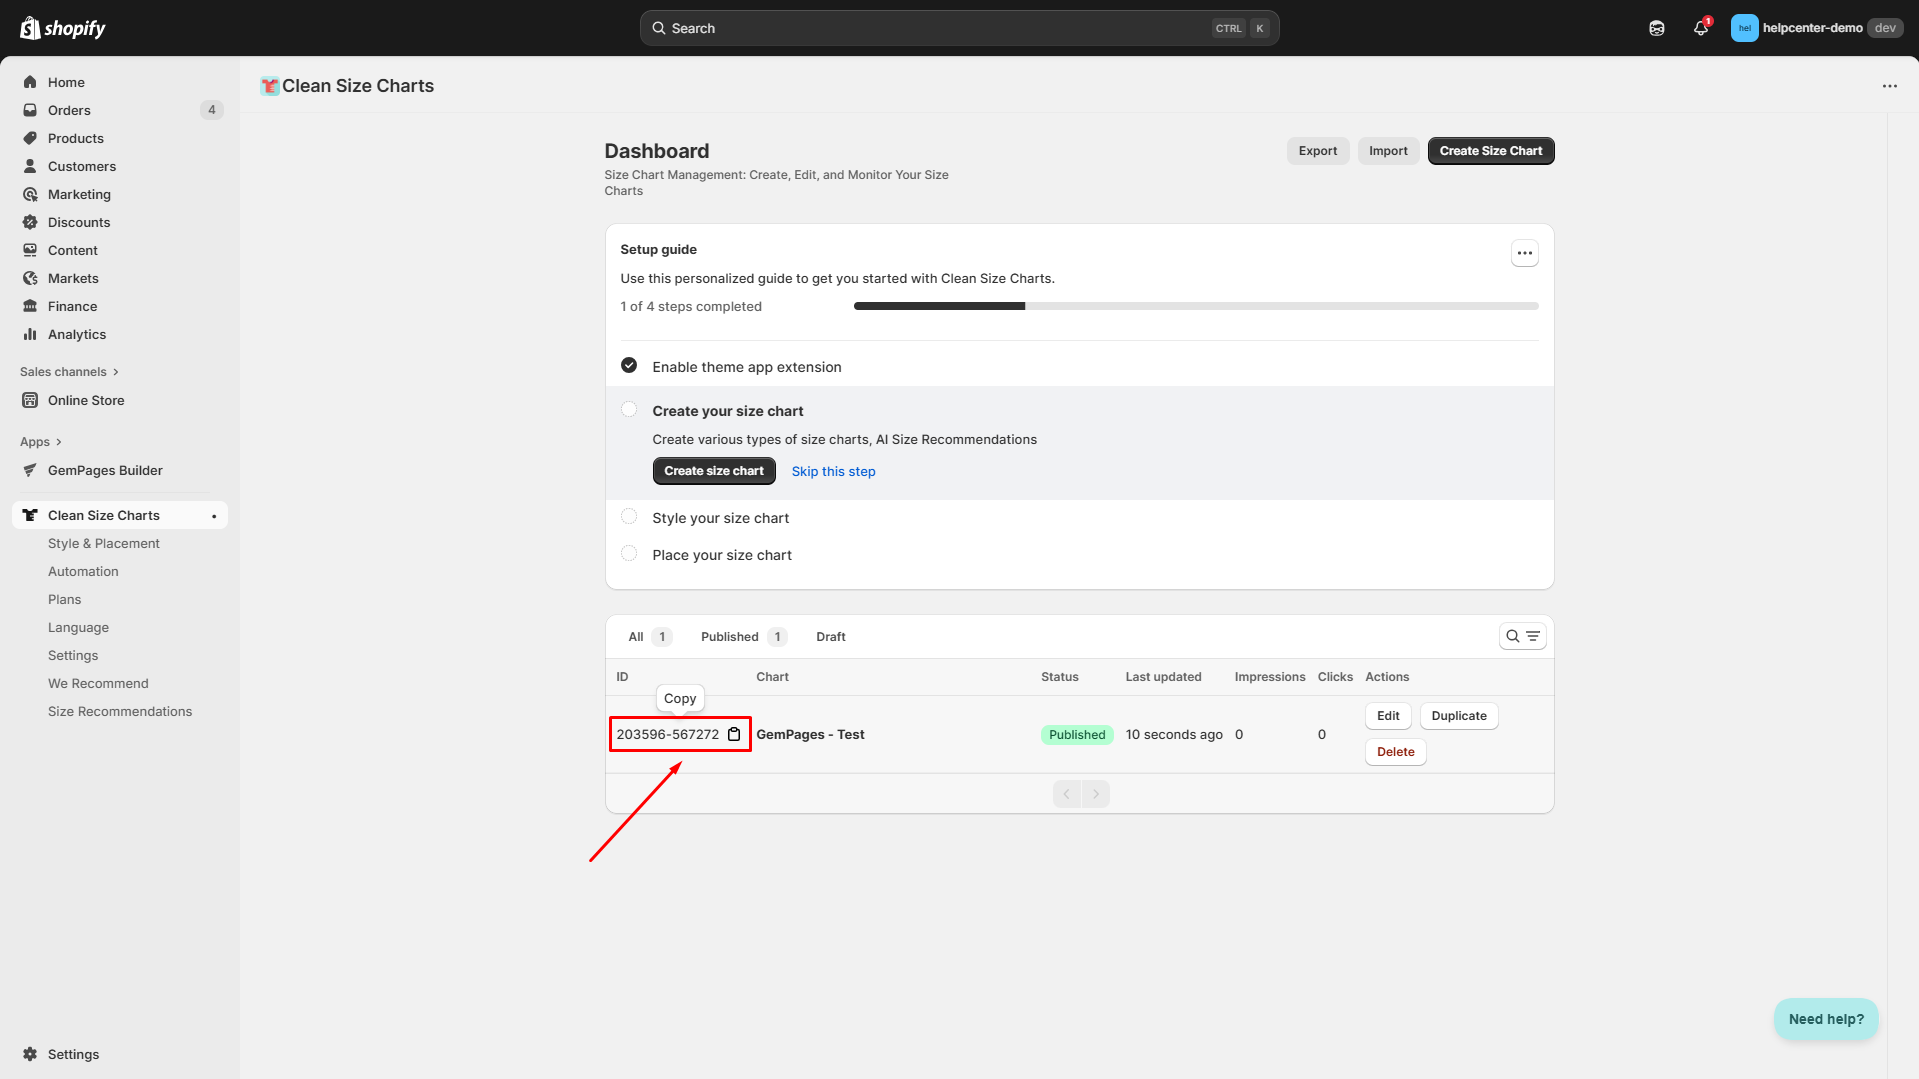Click the Sidekick assistant icon in top bar
This screenshot has height=1079, width=1919.
click(1657, 28)
